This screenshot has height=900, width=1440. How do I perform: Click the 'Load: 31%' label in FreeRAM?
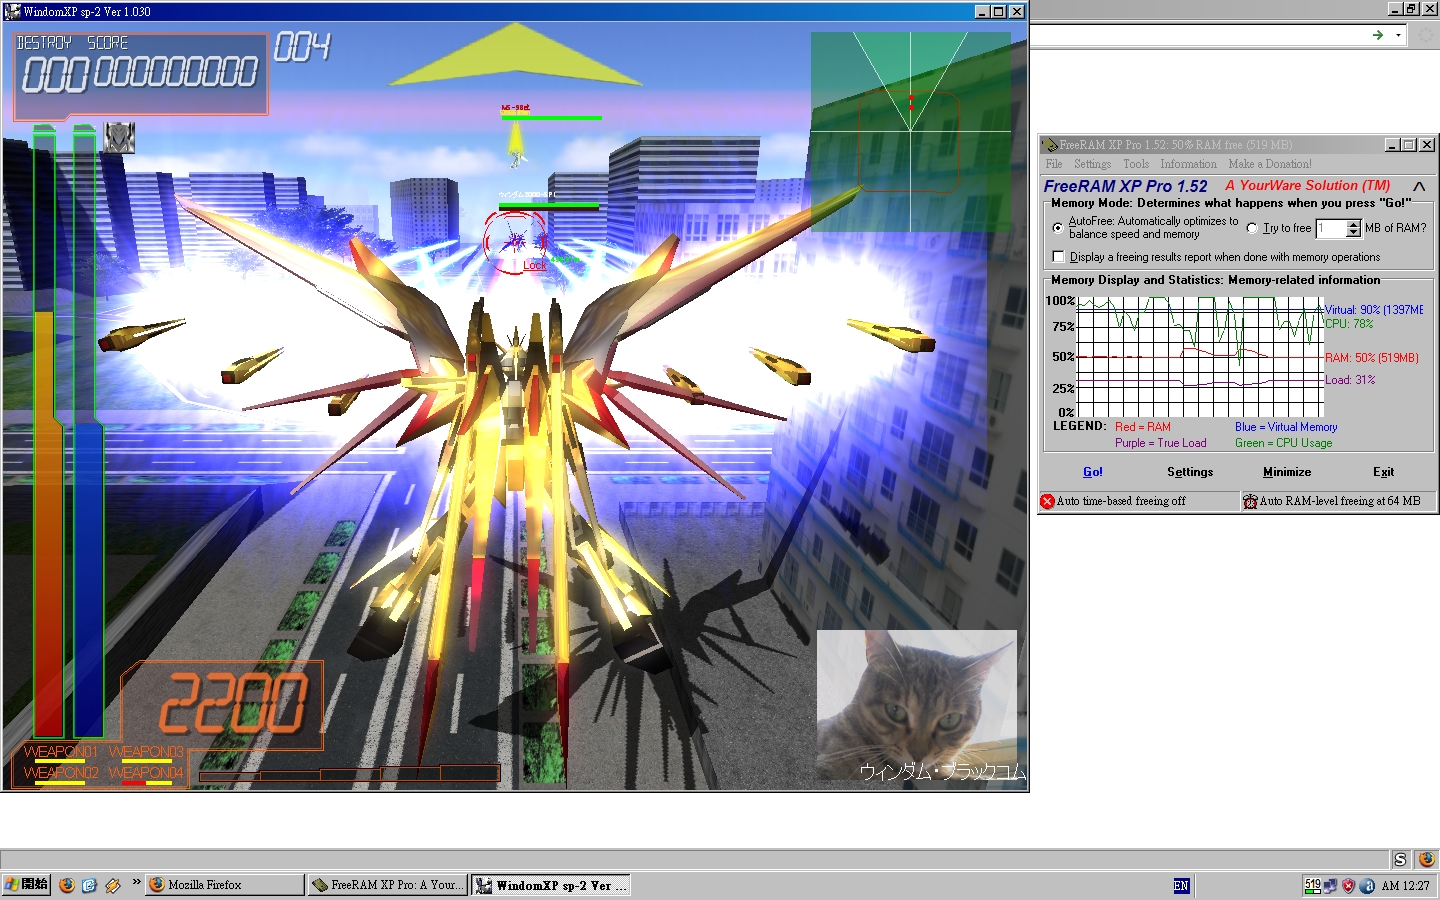pyautogui.click(x=1350, y=380)
